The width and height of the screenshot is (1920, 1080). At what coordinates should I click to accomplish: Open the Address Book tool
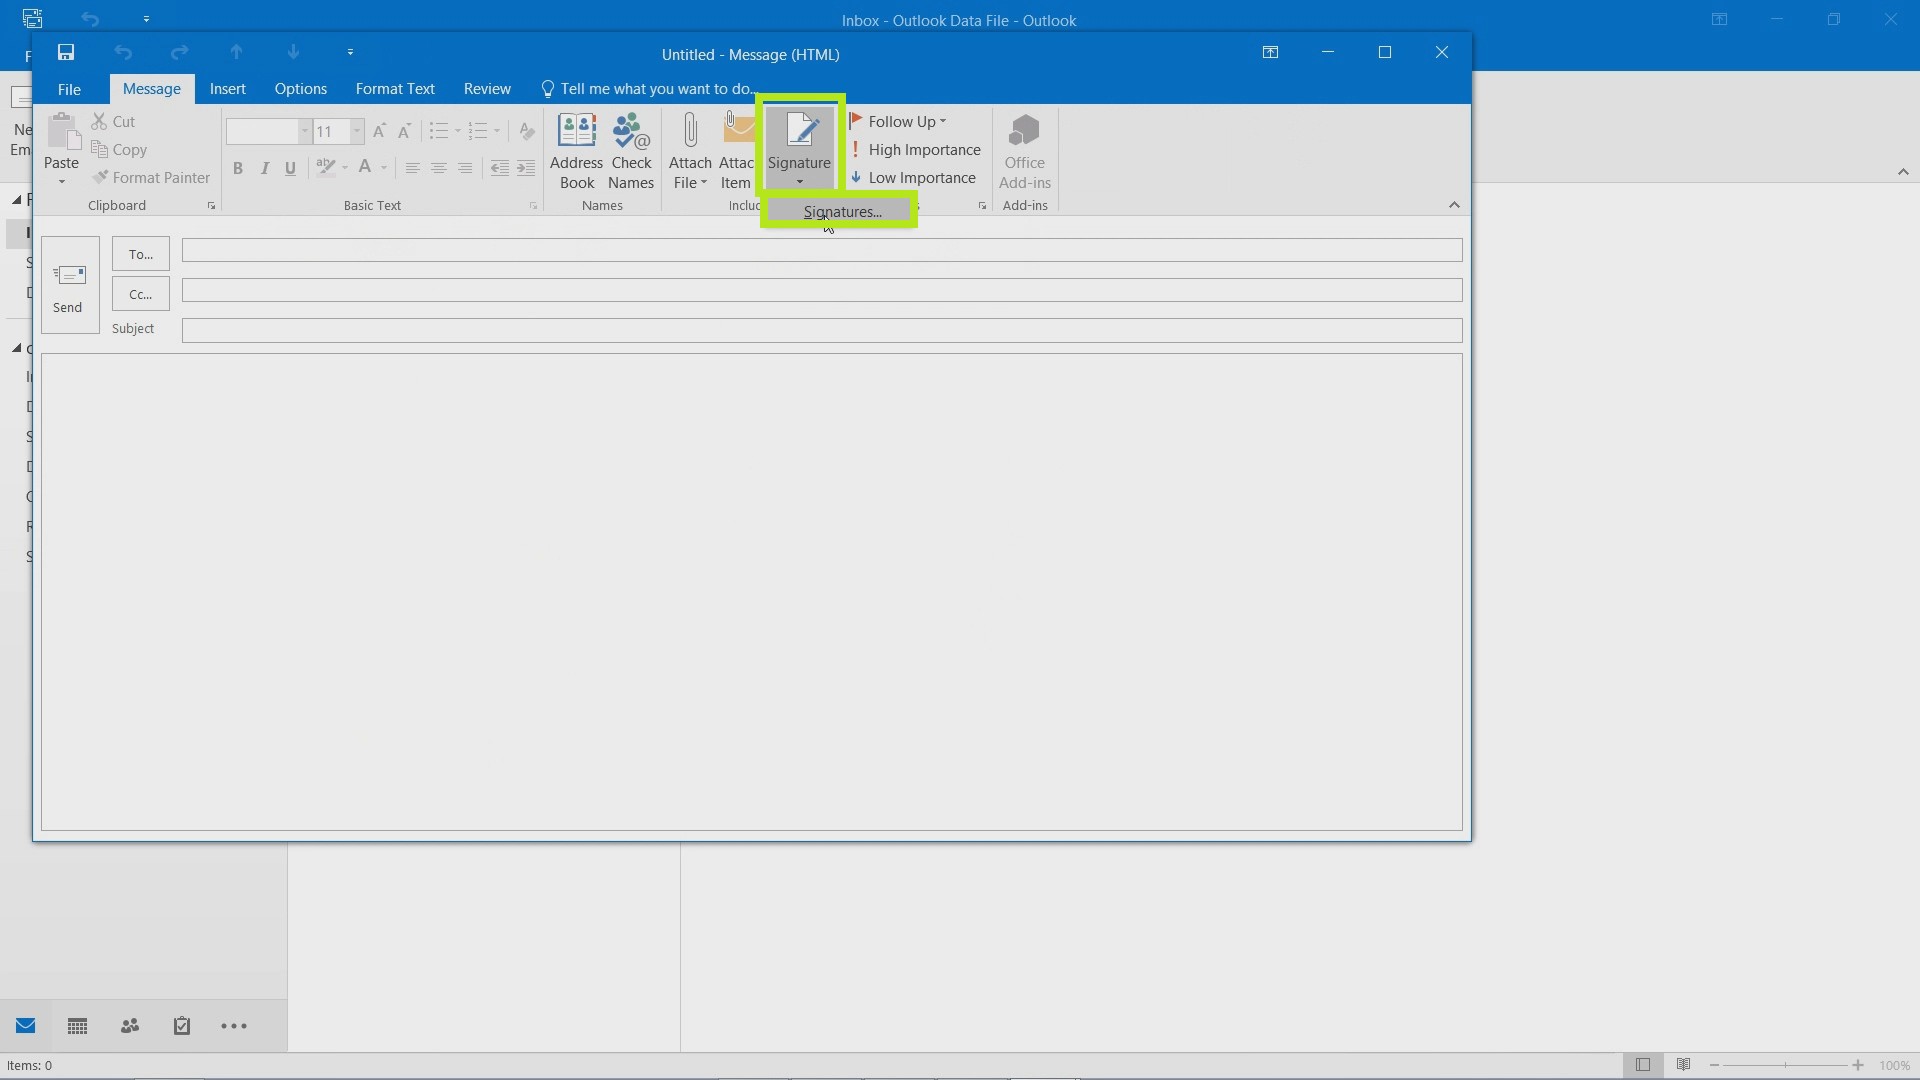tap(576, 148)
